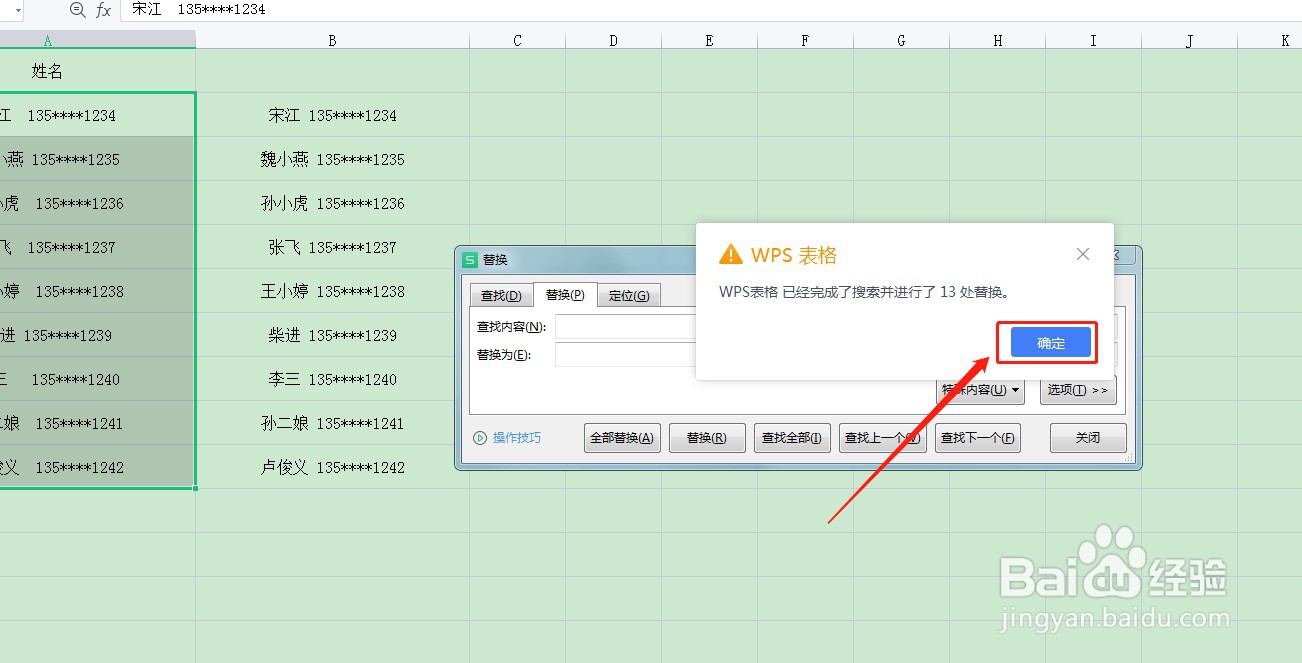The image size is (1302, 663).
Task: Click the WPS S icon in 替换 title bar
Action: pyautogui.click(x=470, y=259)
